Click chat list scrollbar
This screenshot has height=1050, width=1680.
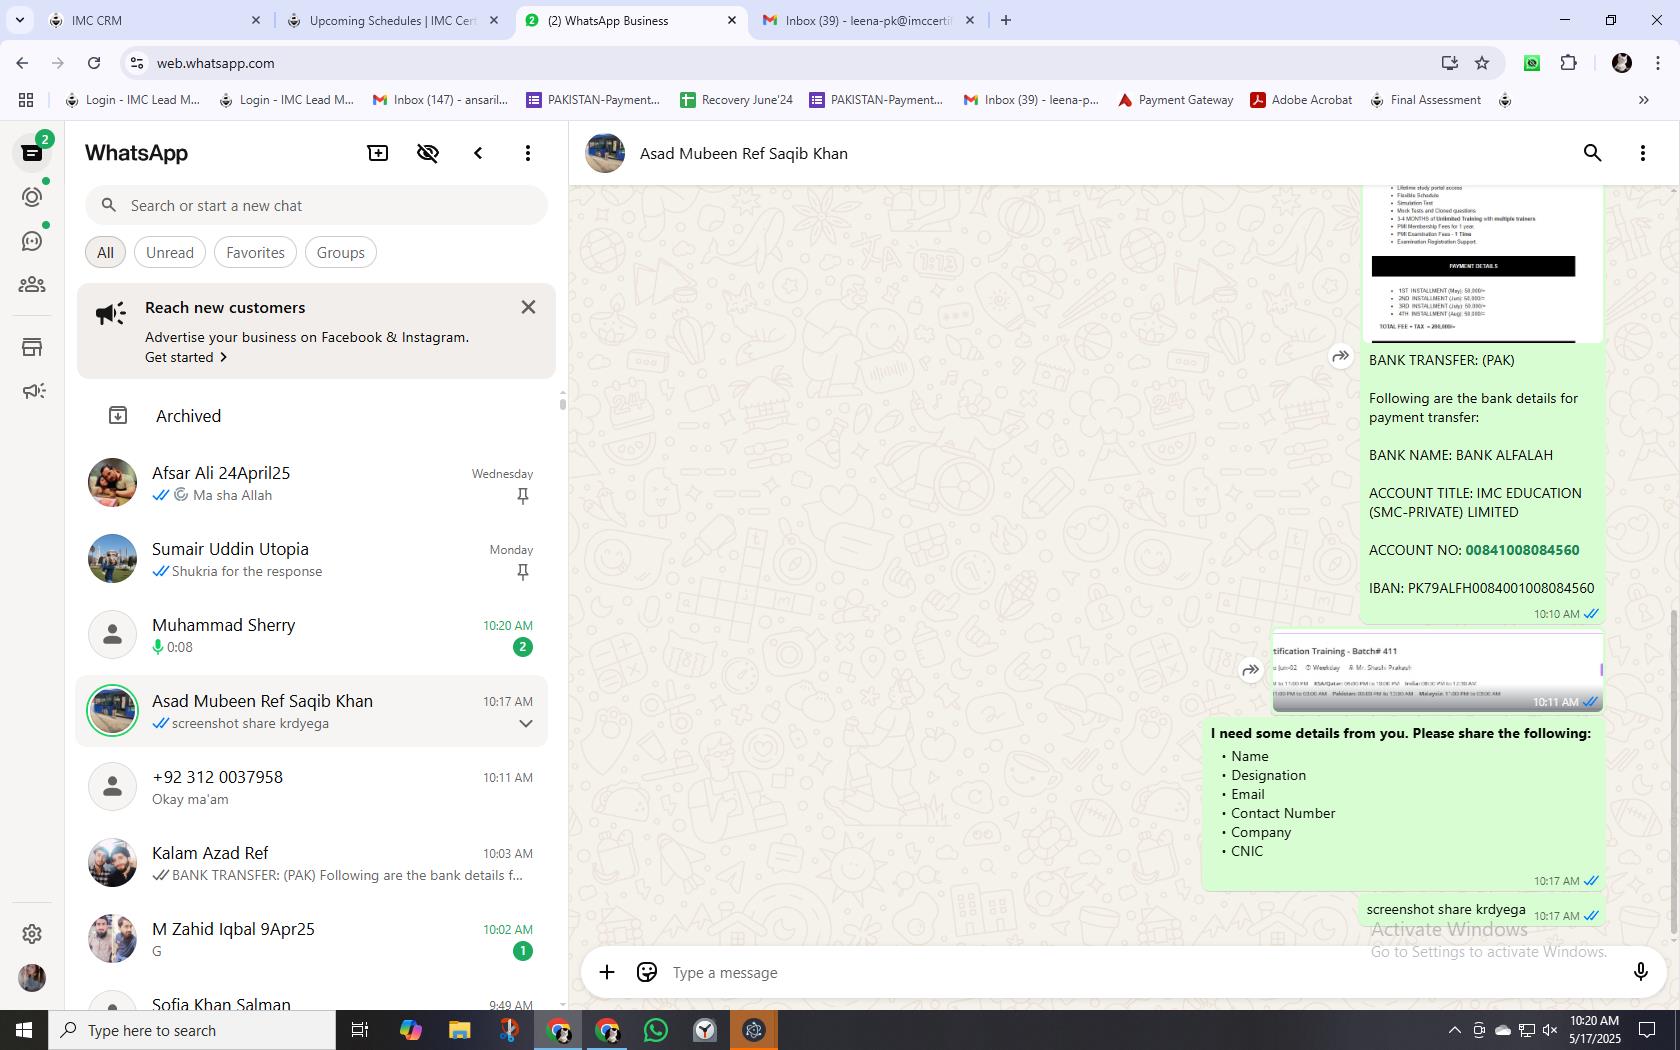point(562,404)
